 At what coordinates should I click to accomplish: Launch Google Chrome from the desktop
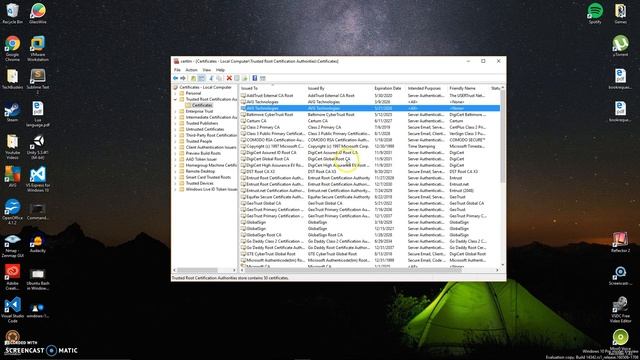(x=12, y=48)
